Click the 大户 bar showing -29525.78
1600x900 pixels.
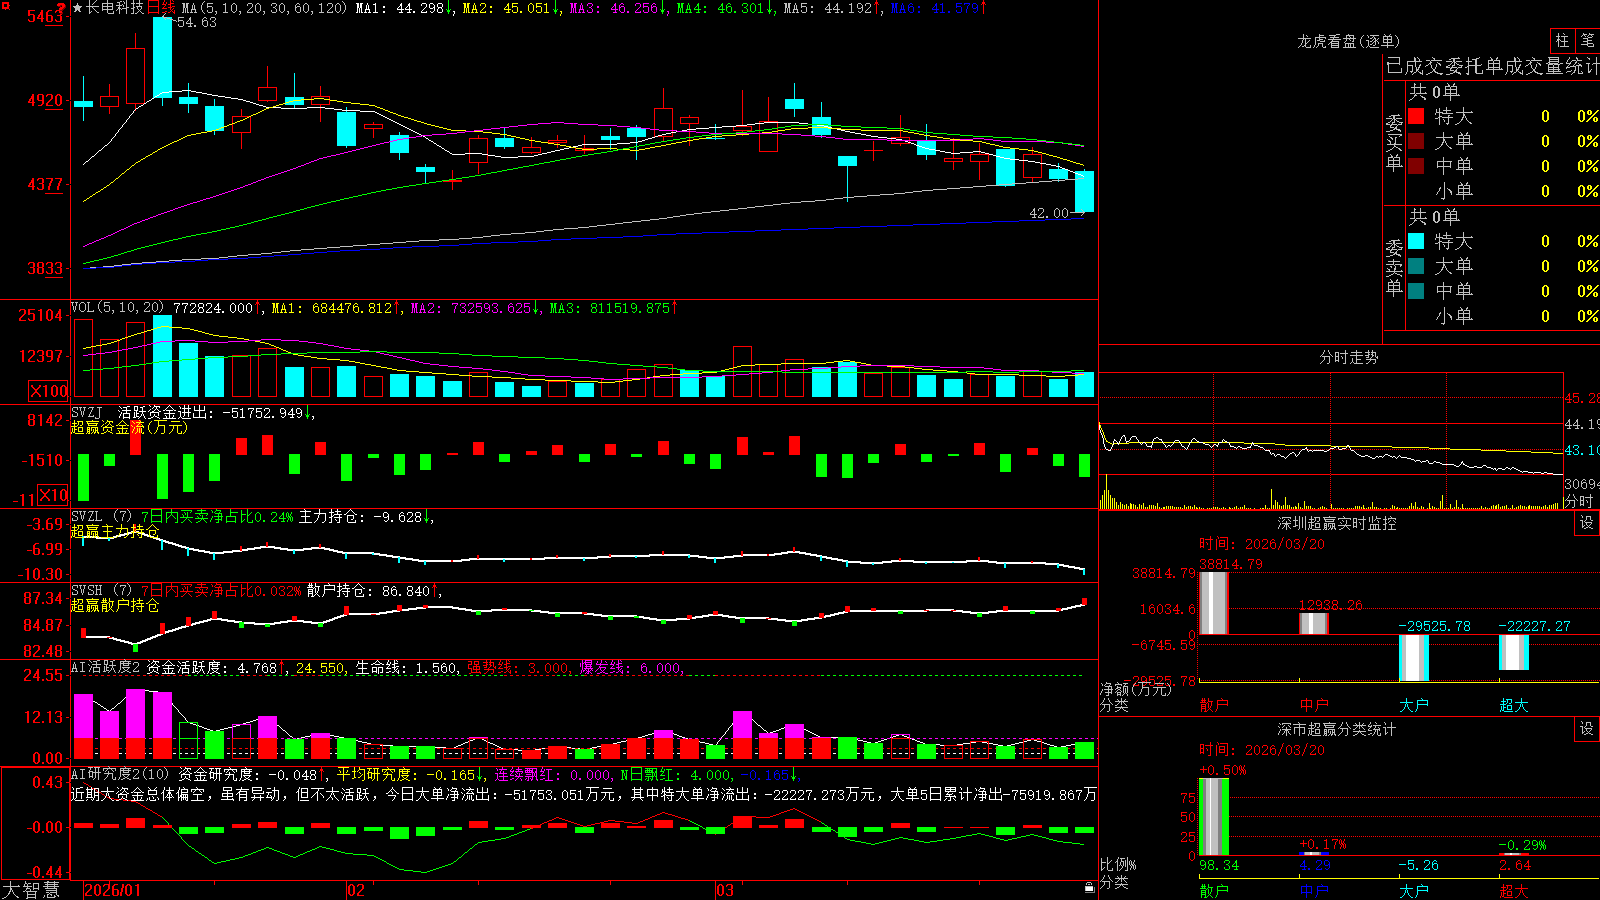coord(1413,658)
